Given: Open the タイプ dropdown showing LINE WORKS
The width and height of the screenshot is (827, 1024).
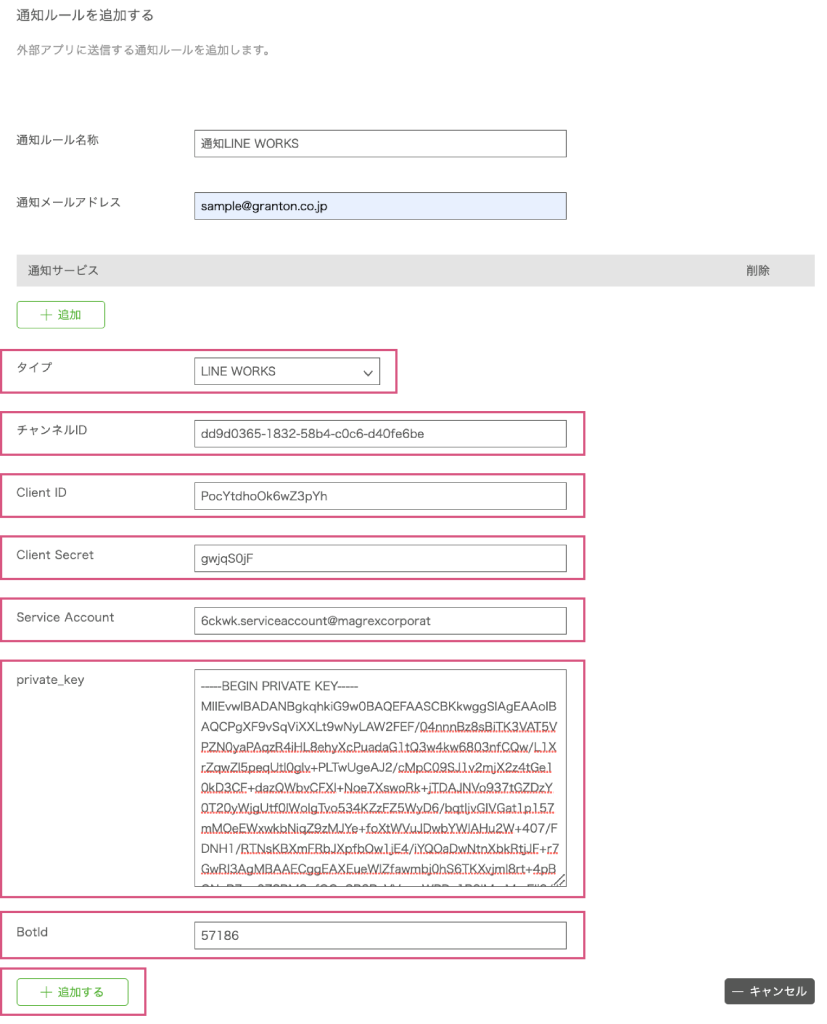Looking at the screenshot, I should (x=287, y=371).
